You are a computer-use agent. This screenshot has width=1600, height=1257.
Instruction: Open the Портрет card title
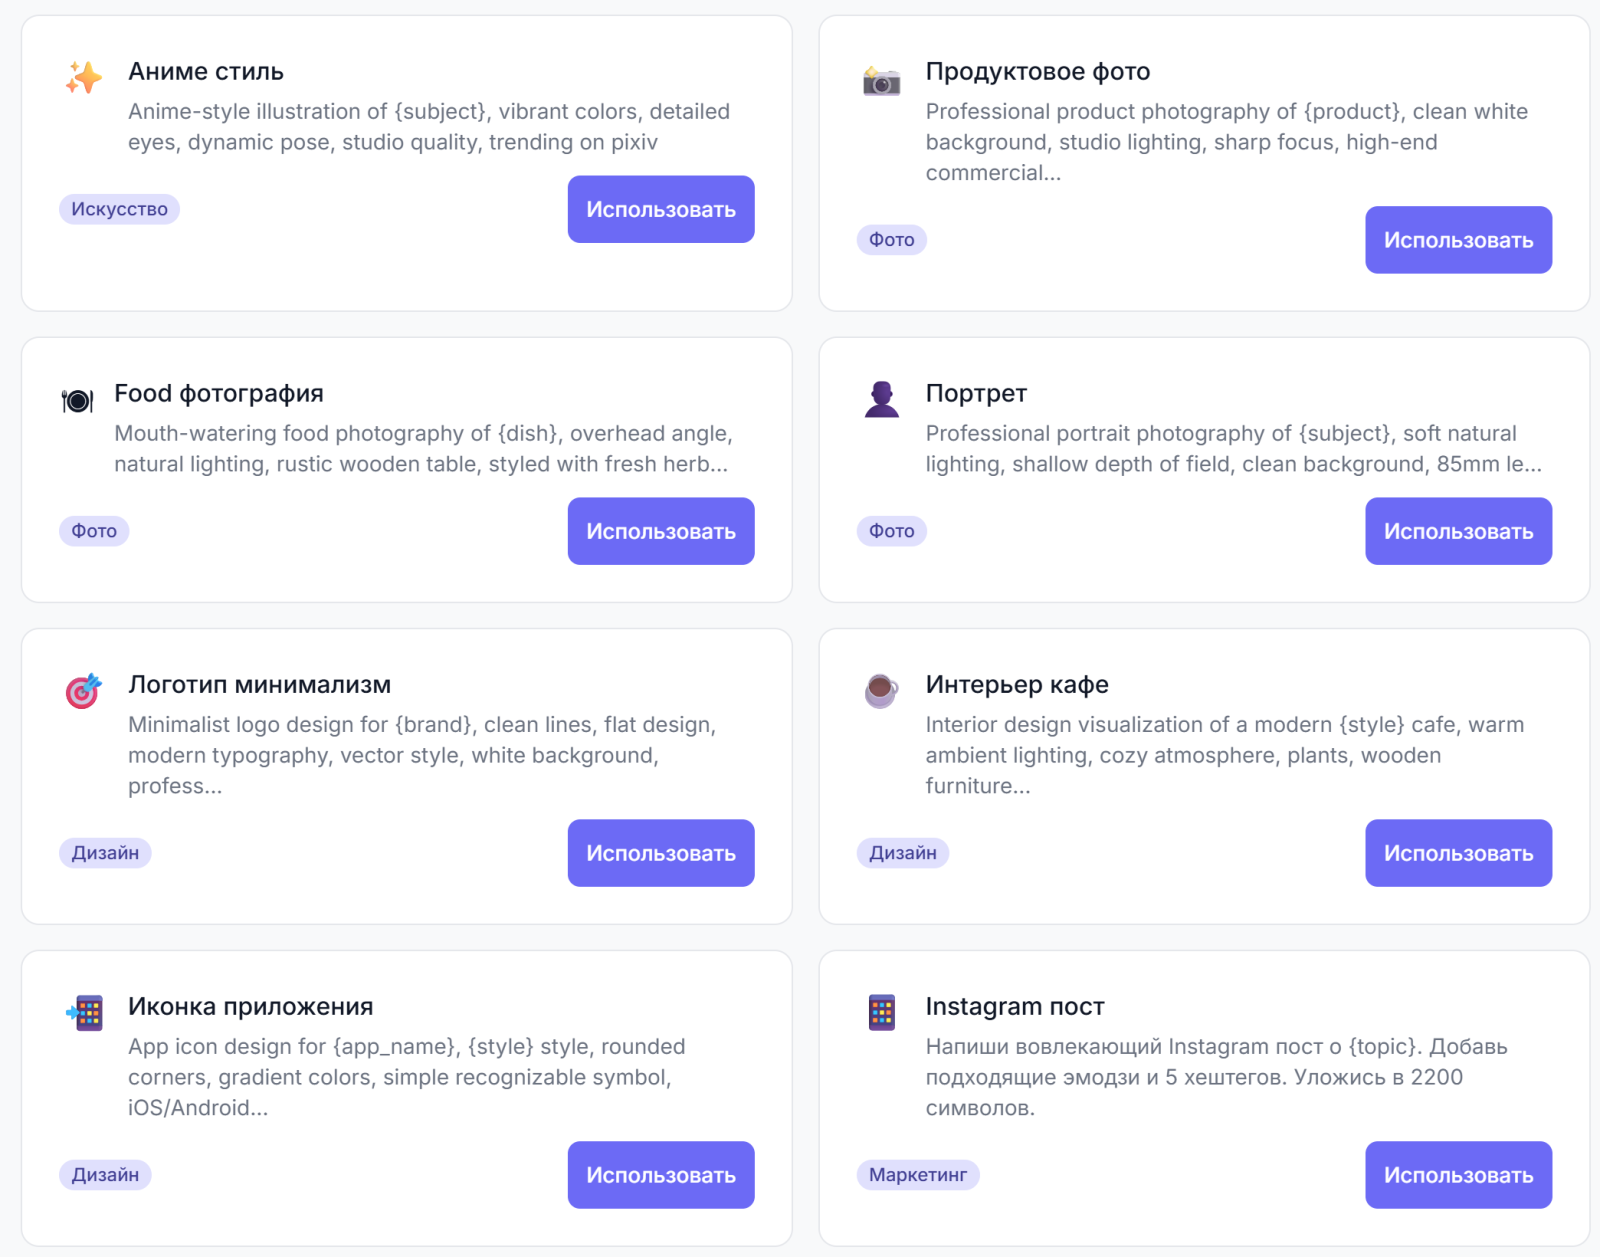pyautogui.click(x=976, y=394)
